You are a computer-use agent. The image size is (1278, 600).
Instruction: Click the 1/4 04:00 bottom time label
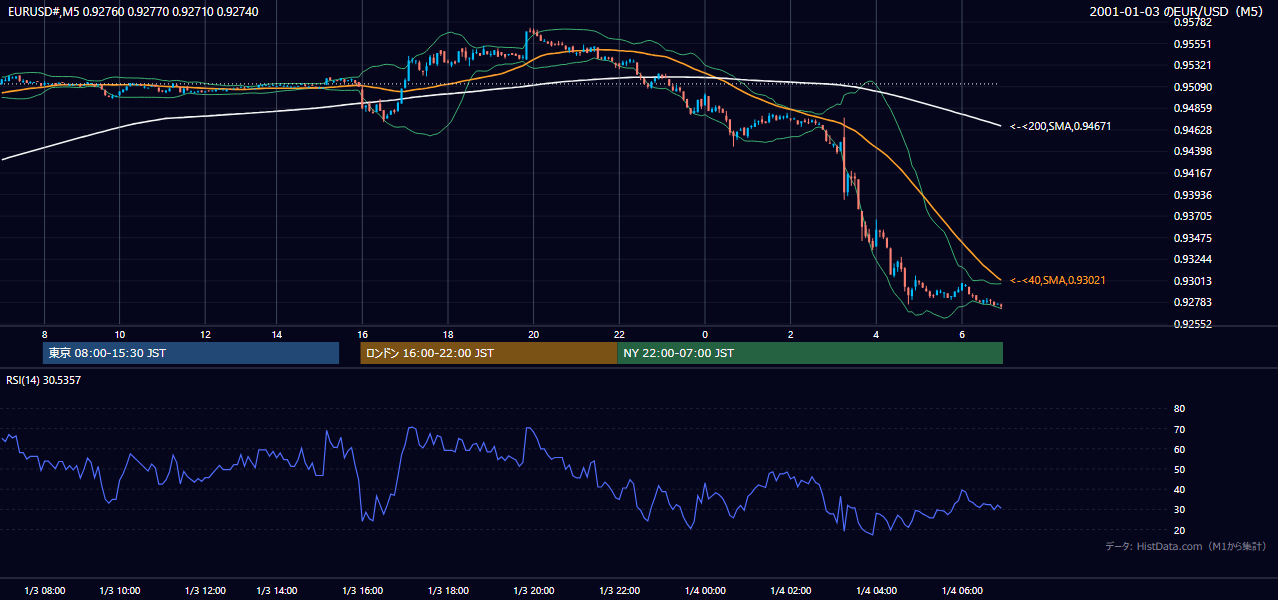click(876, 591)
